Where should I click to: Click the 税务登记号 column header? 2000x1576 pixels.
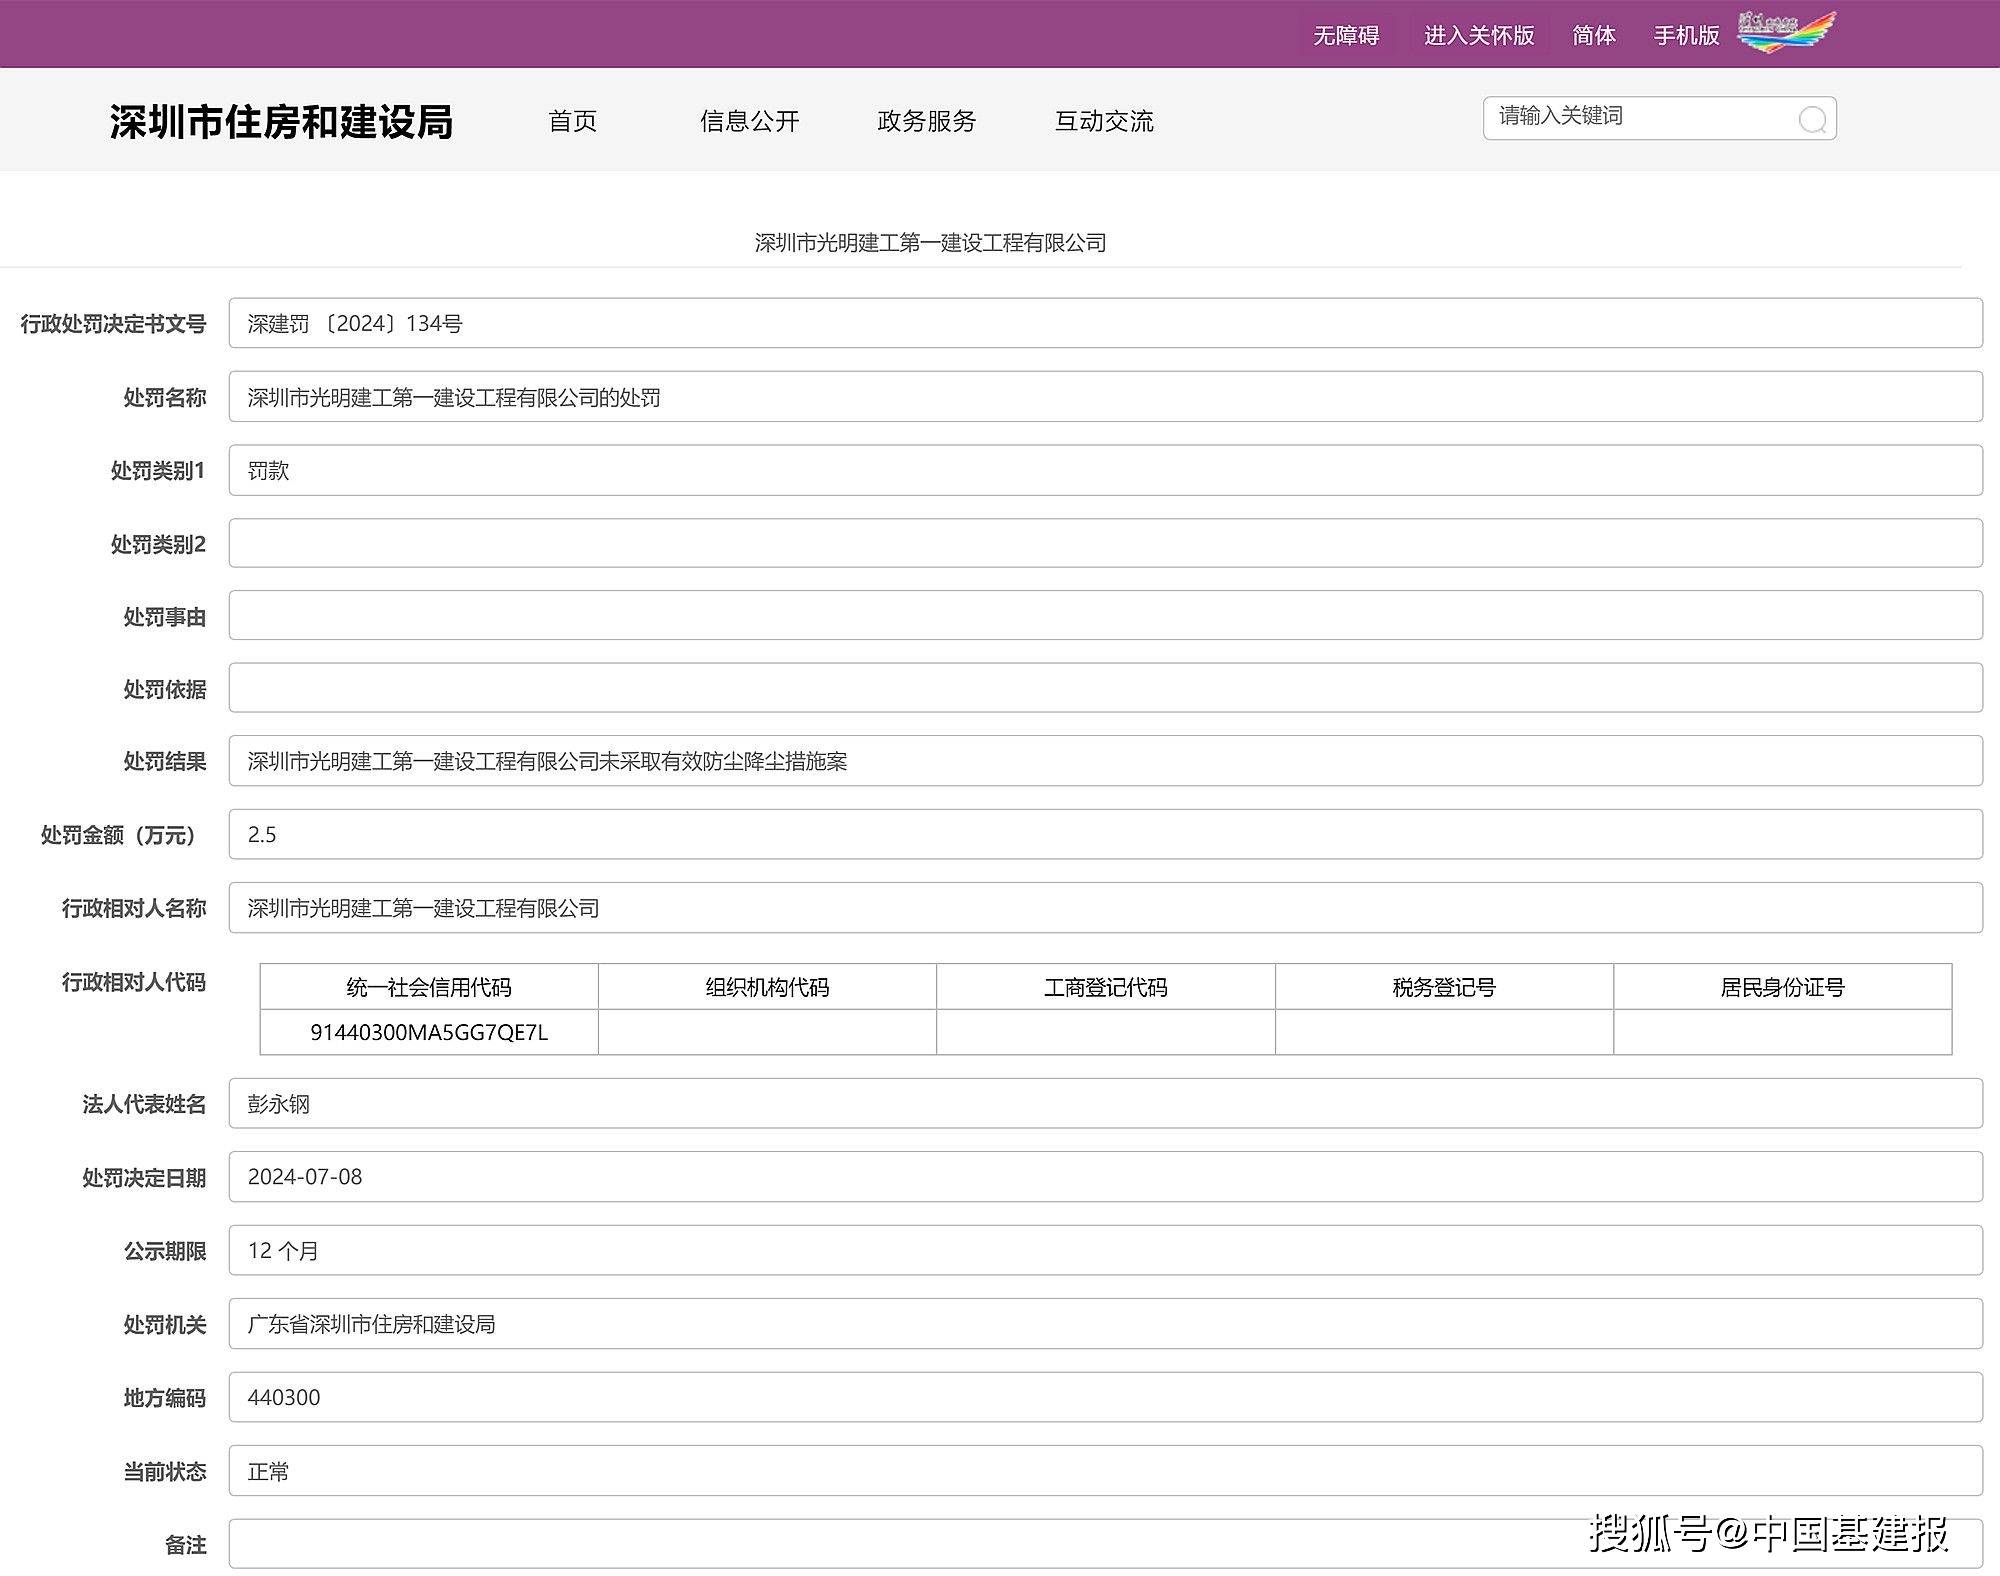click(x=1444, y=987)
